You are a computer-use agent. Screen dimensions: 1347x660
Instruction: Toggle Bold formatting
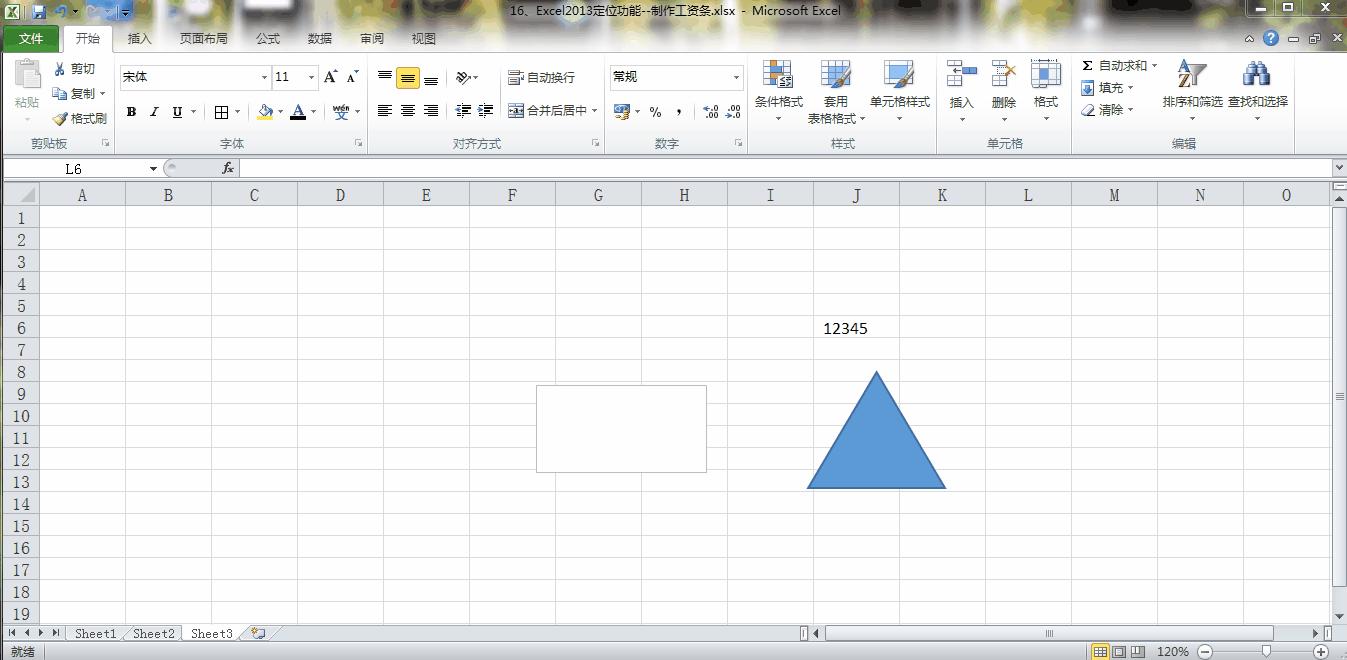tap(131, 112)
